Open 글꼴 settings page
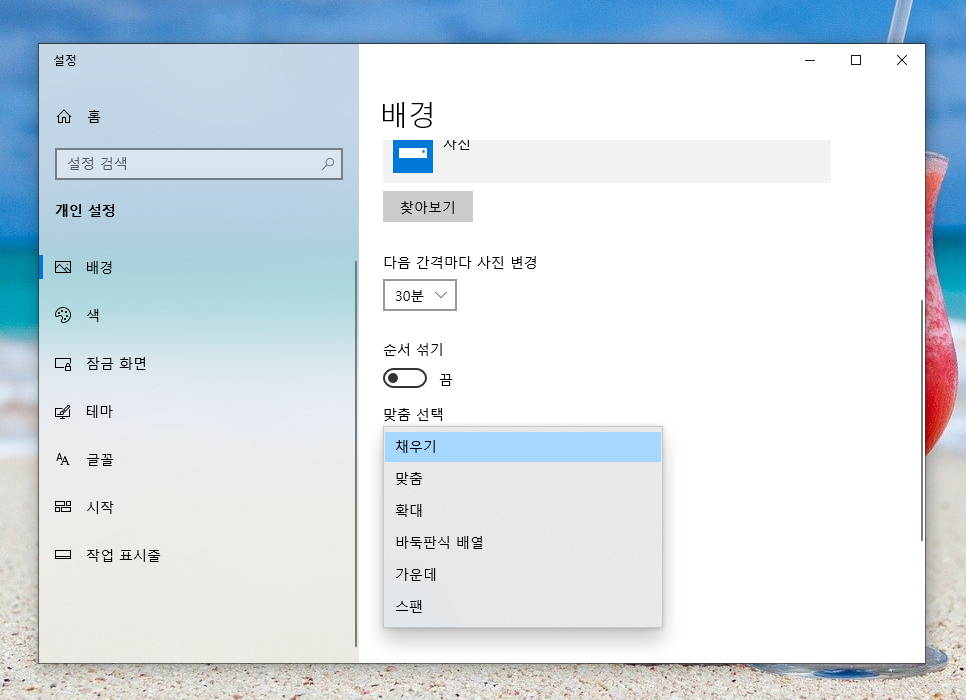 (100, 460)
